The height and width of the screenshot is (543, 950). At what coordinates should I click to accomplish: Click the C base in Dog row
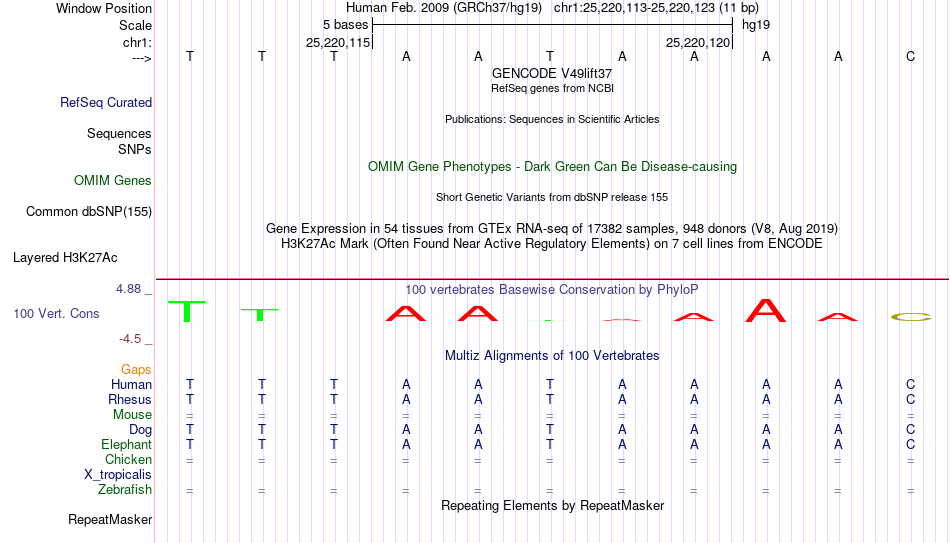pyautogui.click(x=911, y=430)
